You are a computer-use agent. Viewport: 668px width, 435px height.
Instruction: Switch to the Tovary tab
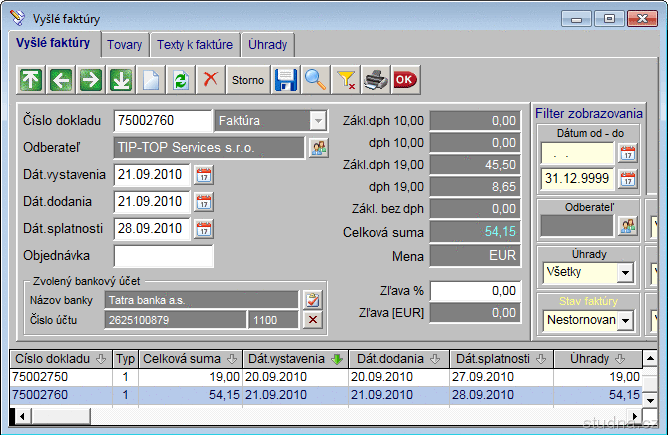(125, 45)
